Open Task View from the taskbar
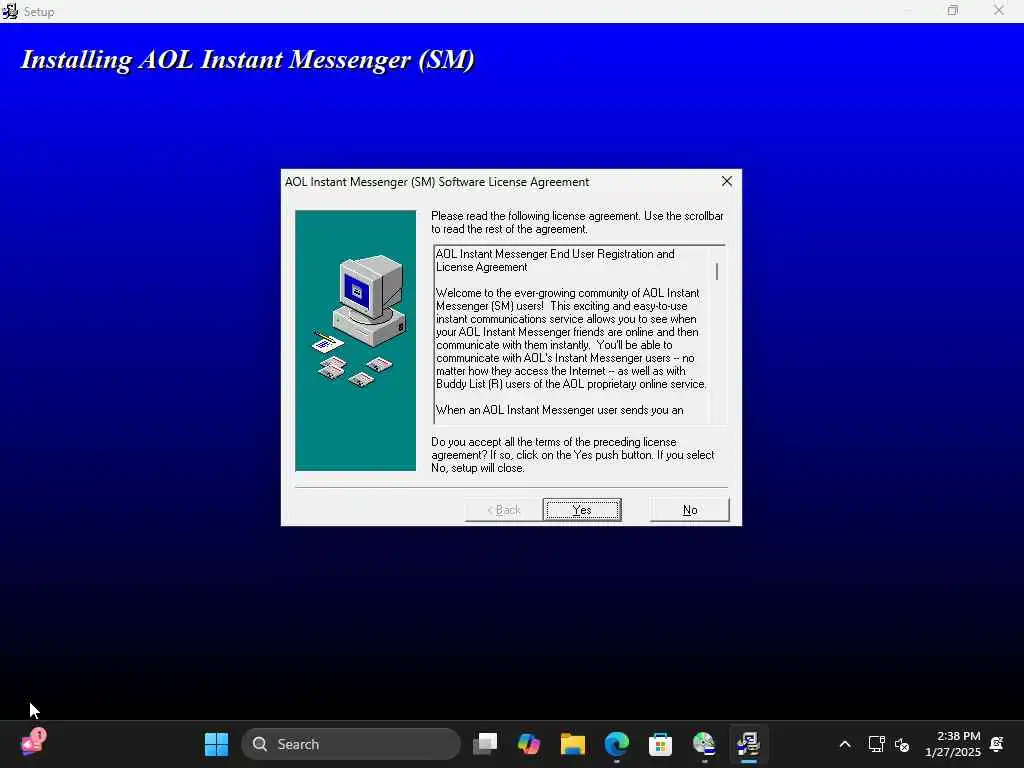 485,744
